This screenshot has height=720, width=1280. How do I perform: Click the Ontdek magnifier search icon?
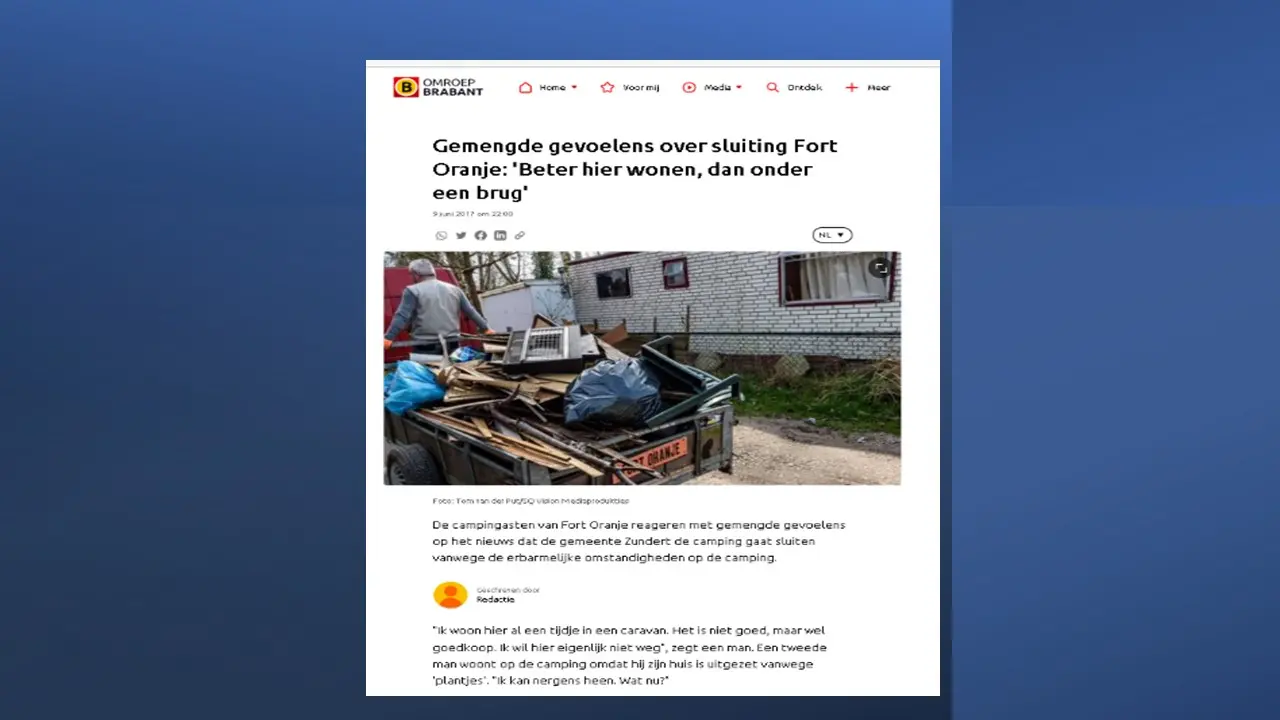772,87
